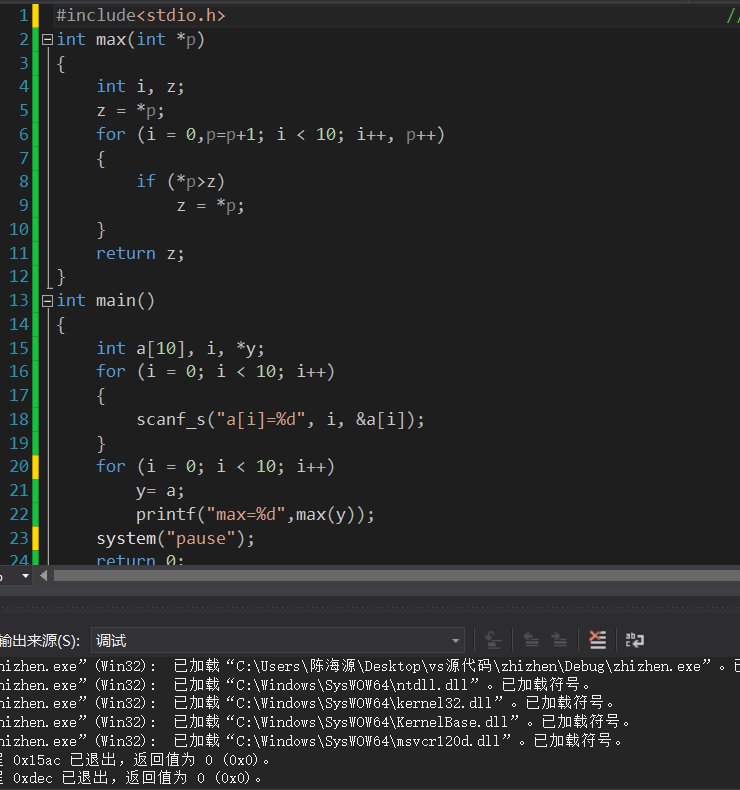The image size is (740, 790).
Task: Click the Go to Next Message icon
Action: (559, 640)
